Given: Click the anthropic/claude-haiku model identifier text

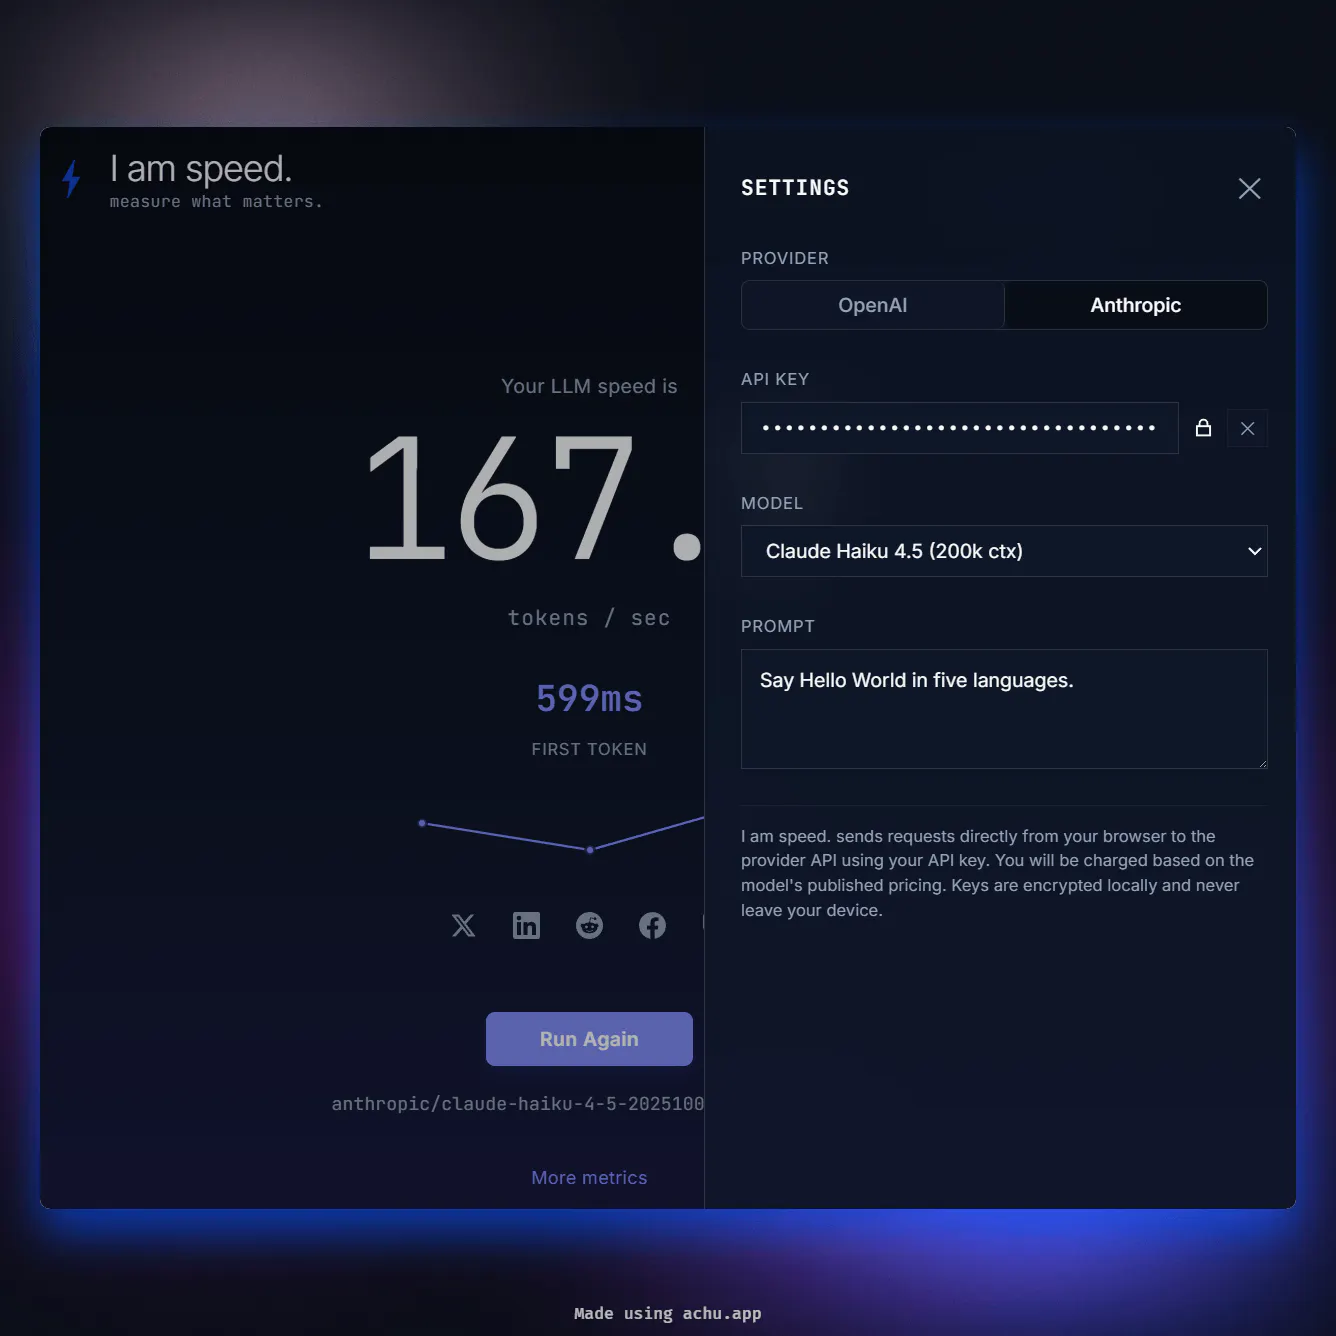Looking at the screenshot, I should point(518,1103).
